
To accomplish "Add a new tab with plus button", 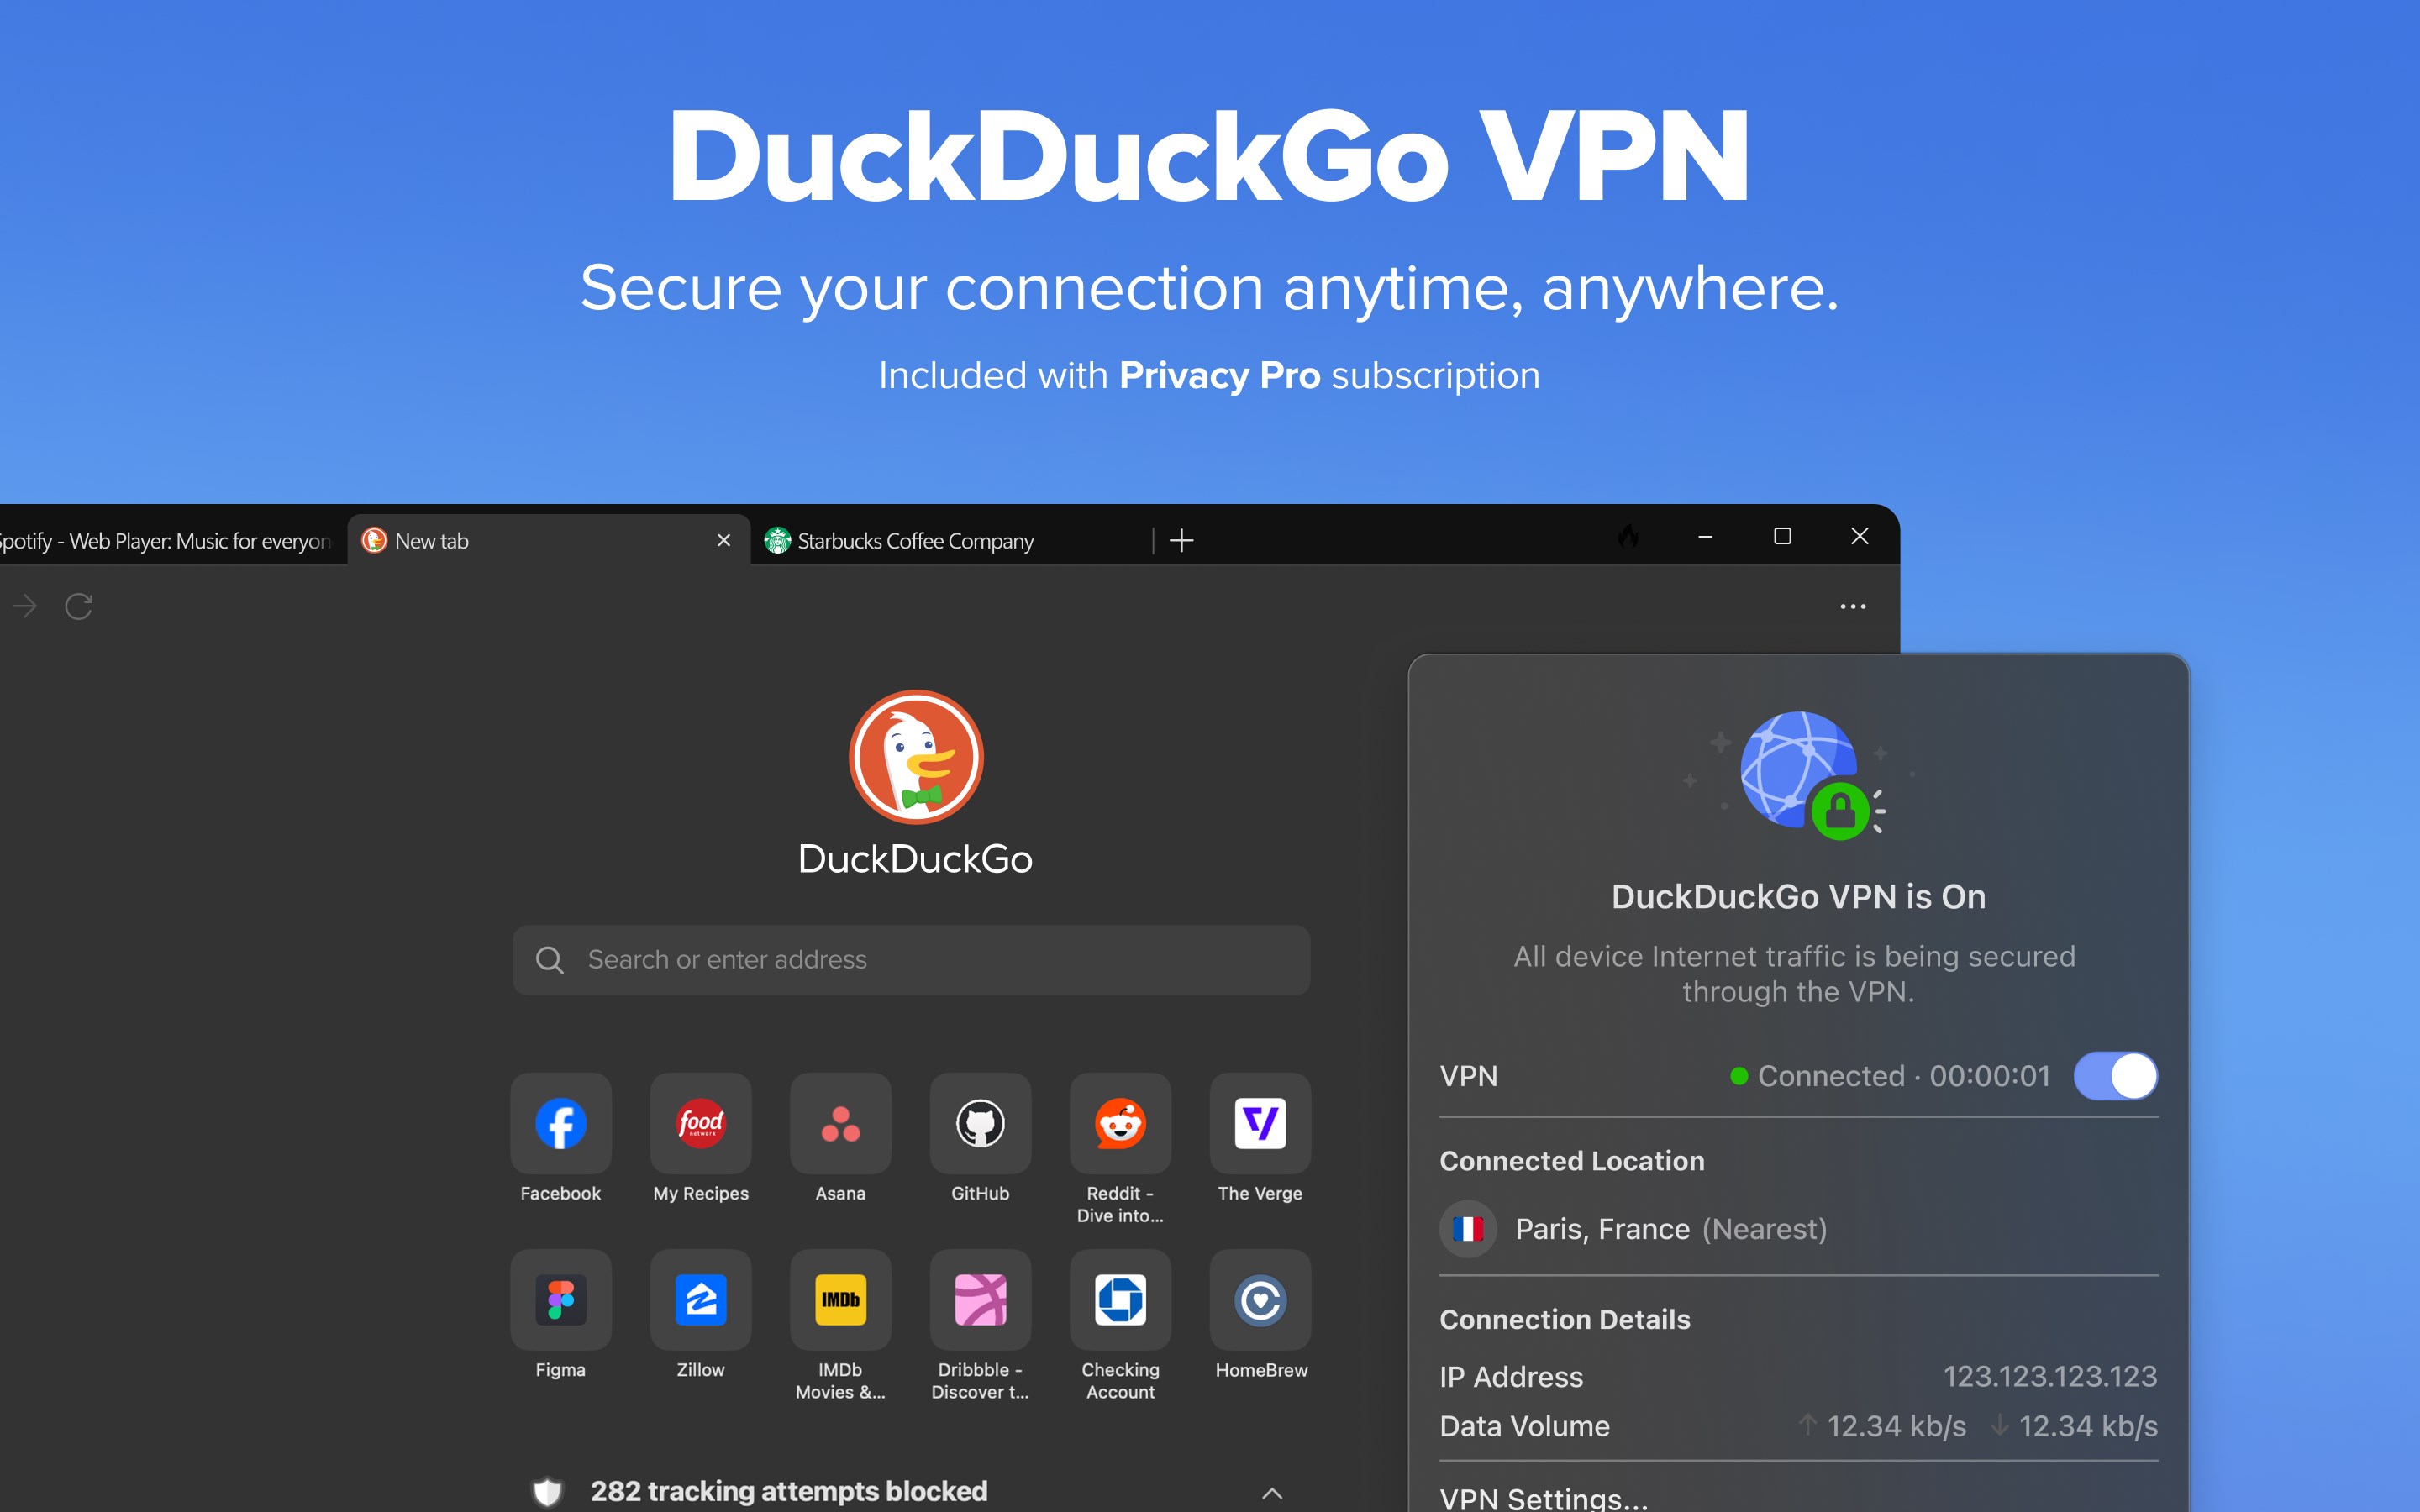I will [1181, 541].
